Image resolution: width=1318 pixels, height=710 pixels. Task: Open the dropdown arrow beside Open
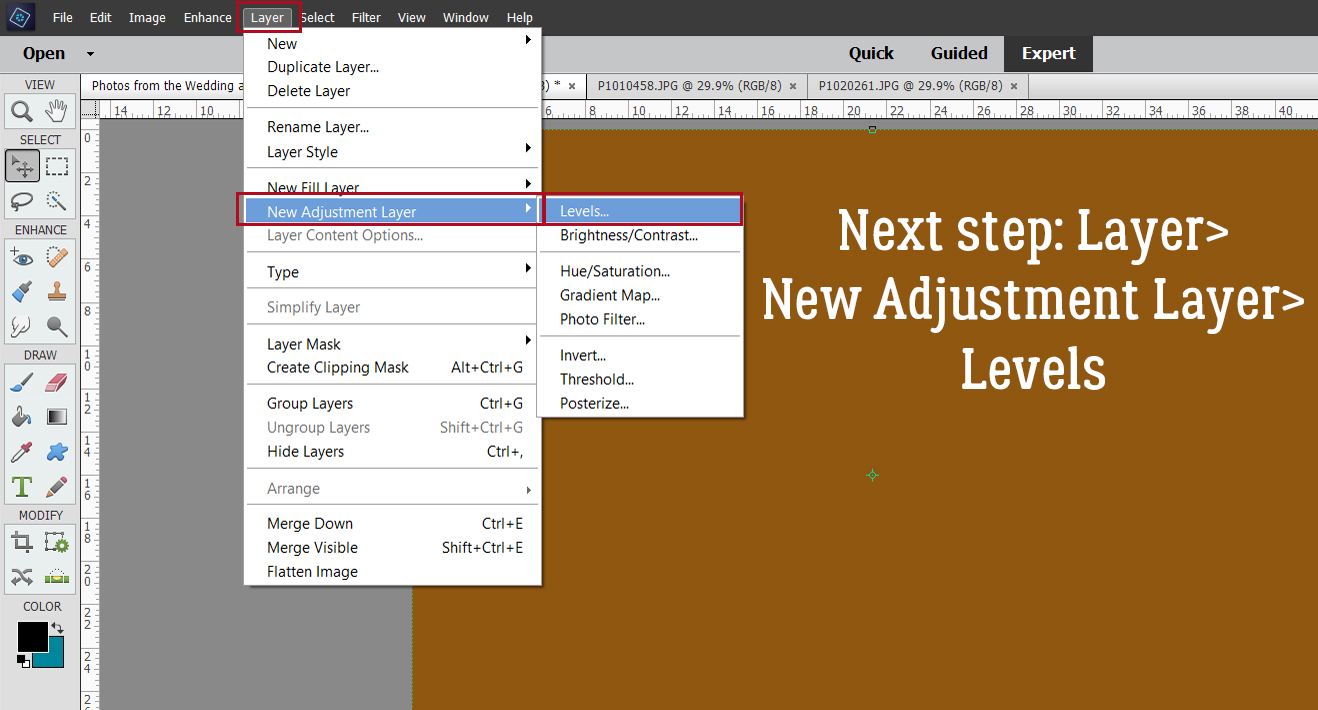tap(90, 54)
